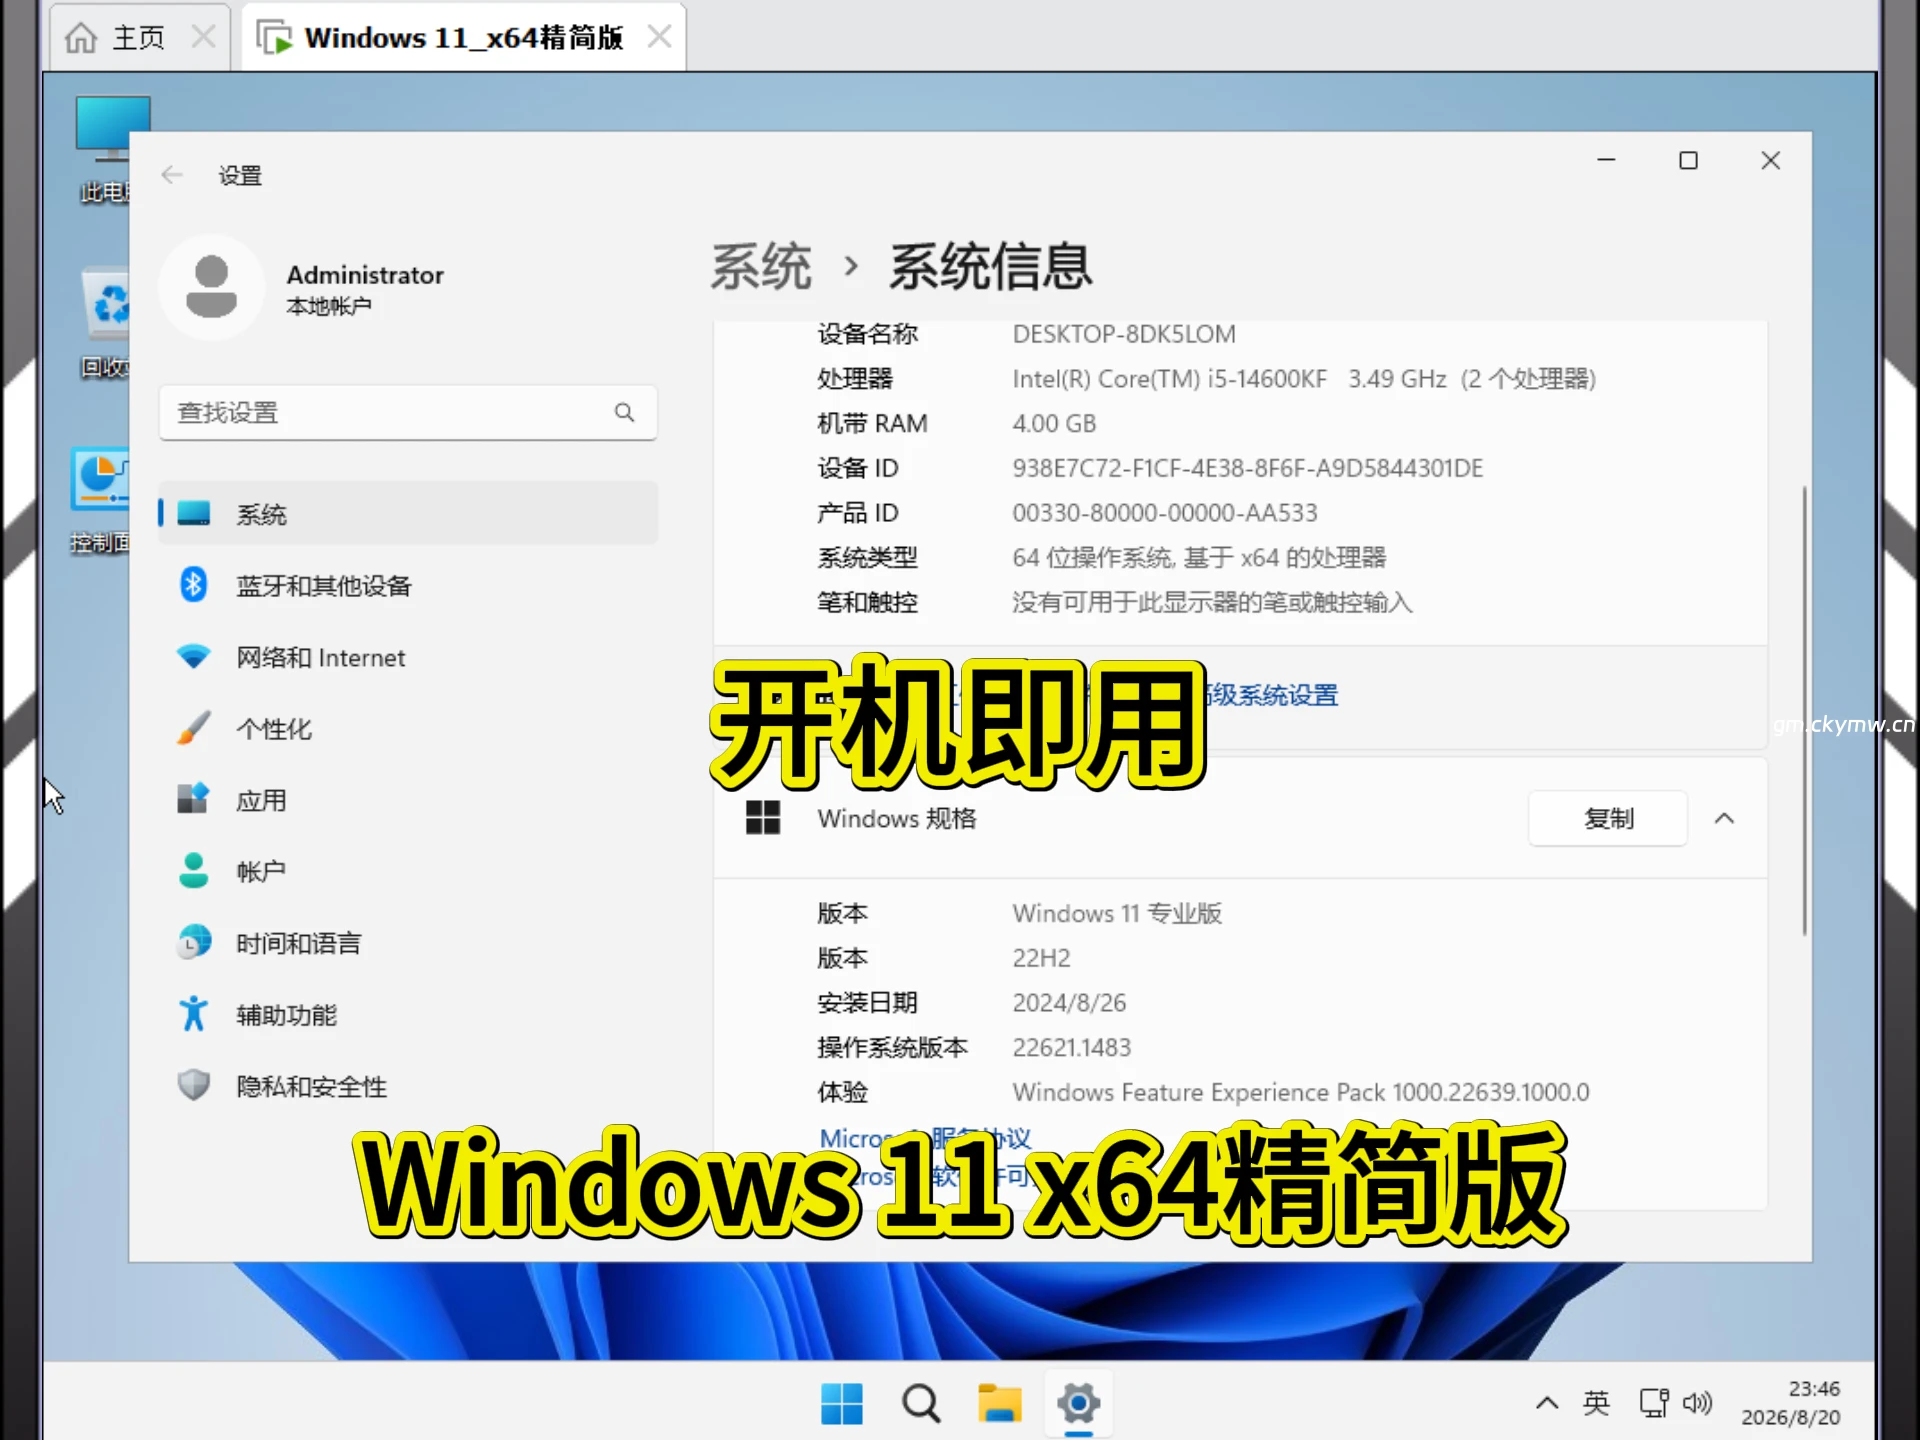Click device ID 938E7C72-F1CF-4E38-8F6F-A9D5844301DE
Image resolution: width=1920 pixels, height=1440 pixels.
1248,468
